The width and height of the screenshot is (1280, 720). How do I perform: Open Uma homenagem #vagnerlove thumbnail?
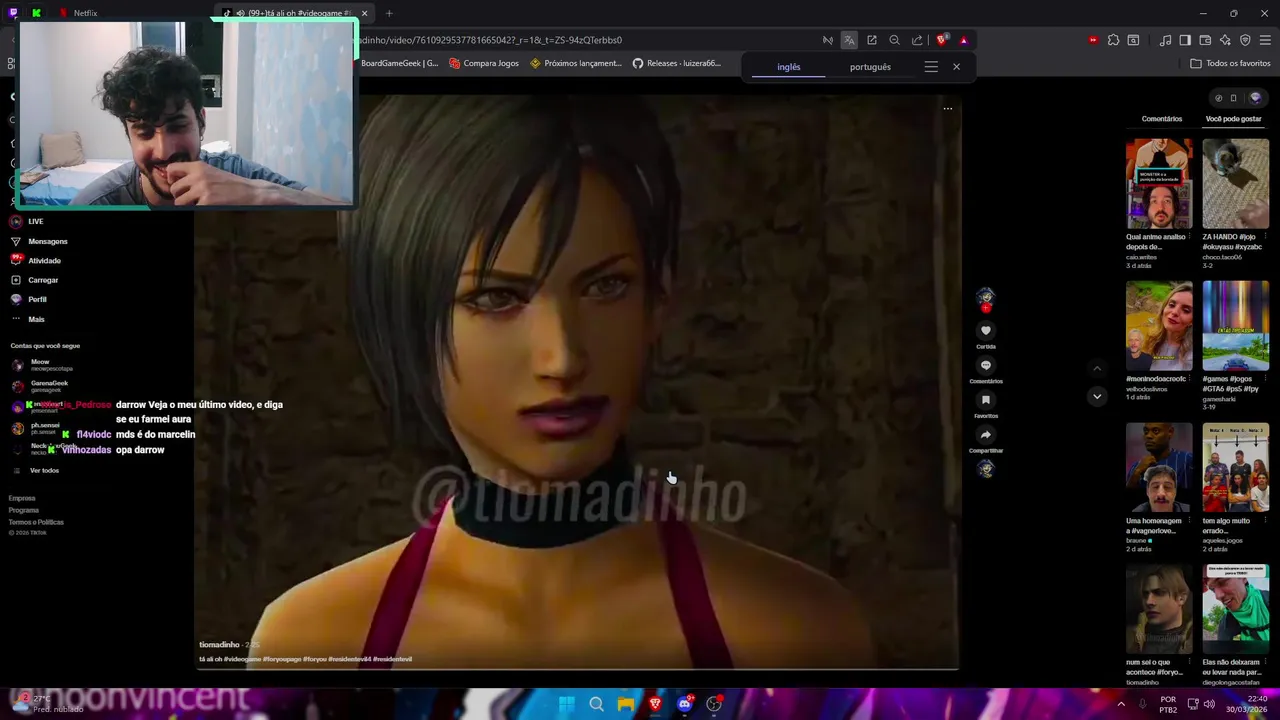1159,468
